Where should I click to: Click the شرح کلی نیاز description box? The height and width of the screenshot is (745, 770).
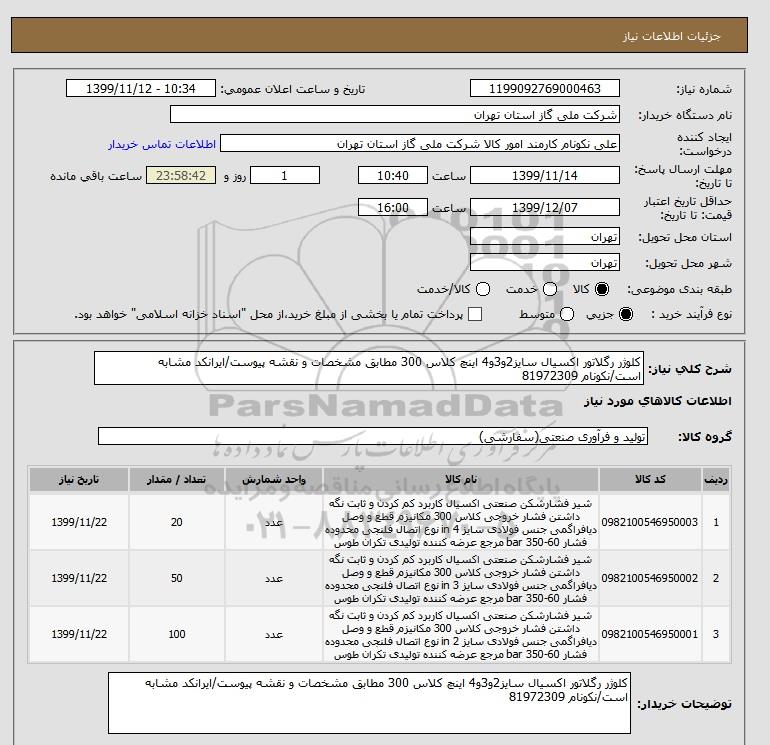click(369, 368)
